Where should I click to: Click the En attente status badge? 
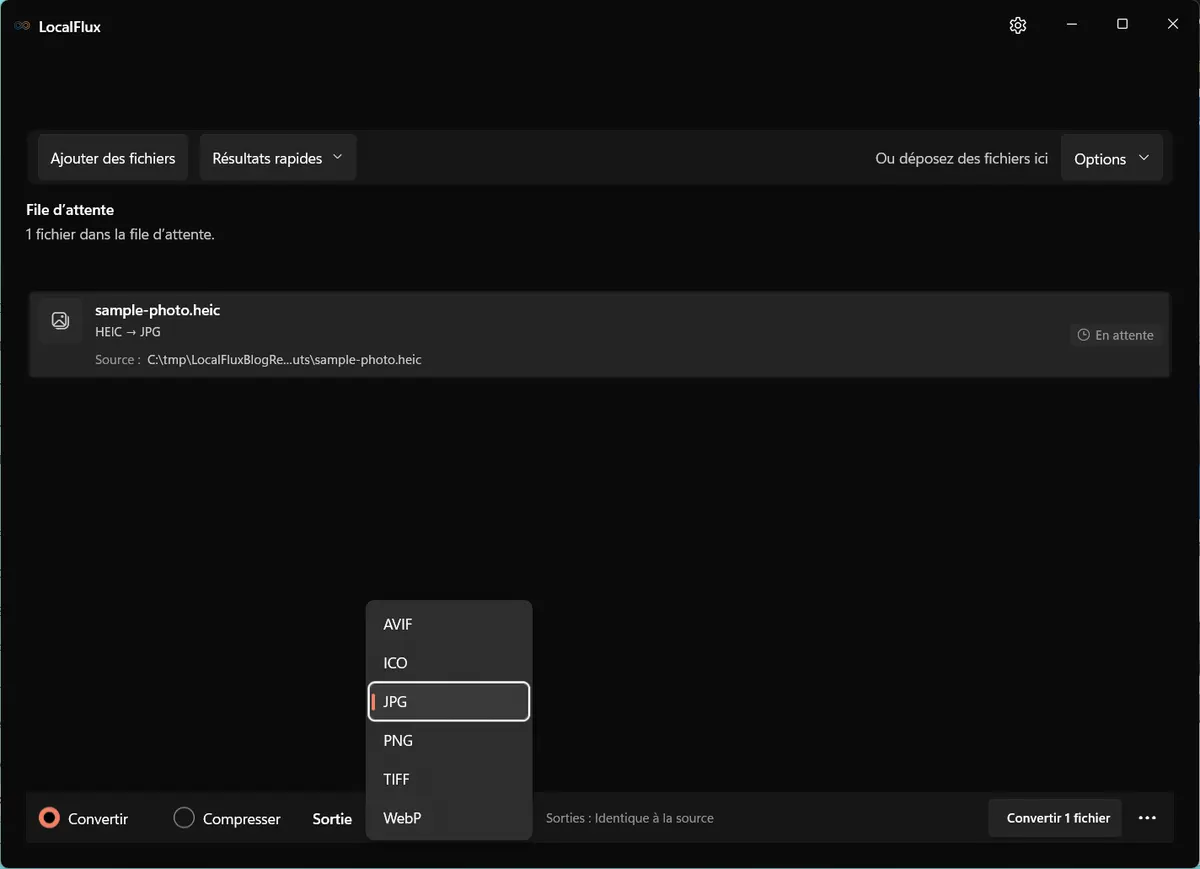pyautogui.click(x=1115, y=335)
